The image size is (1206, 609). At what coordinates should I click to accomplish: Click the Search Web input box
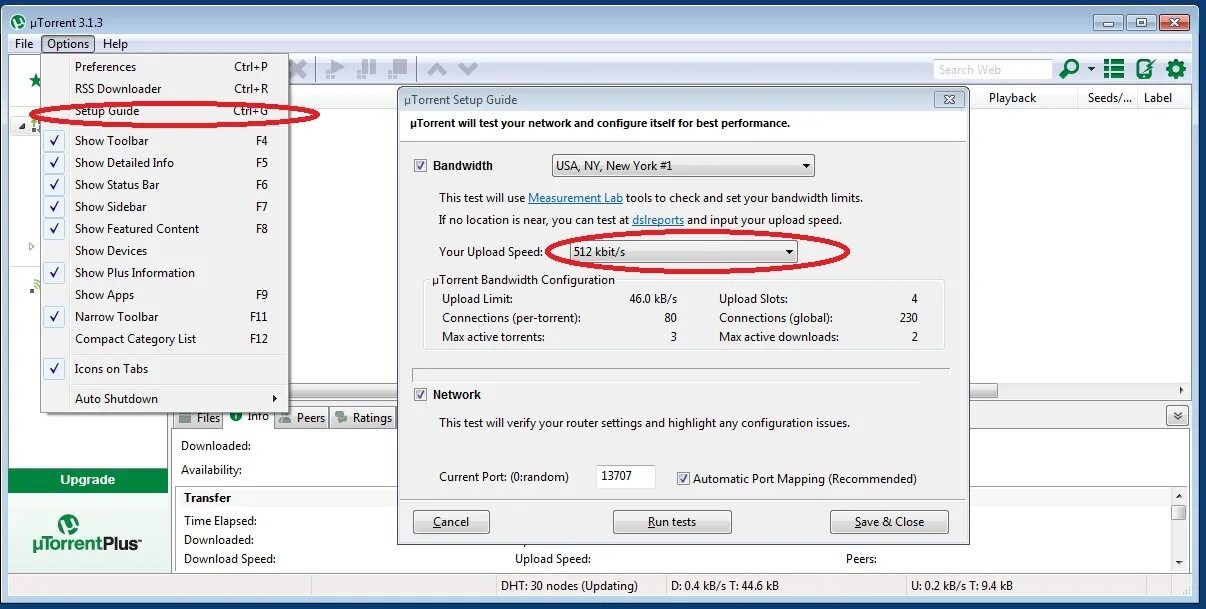click(x=993, y=70)
